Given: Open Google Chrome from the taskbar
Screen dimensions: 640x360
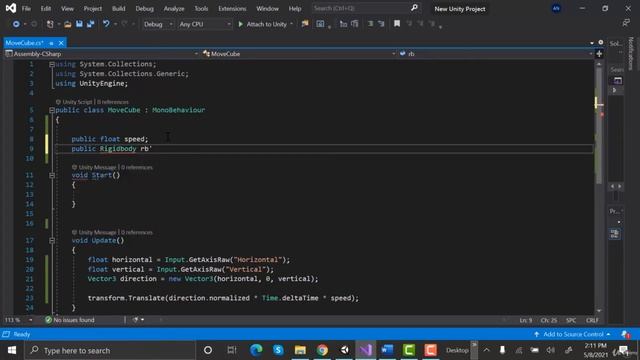Looking at the screenshot, I should click(322, 350).
